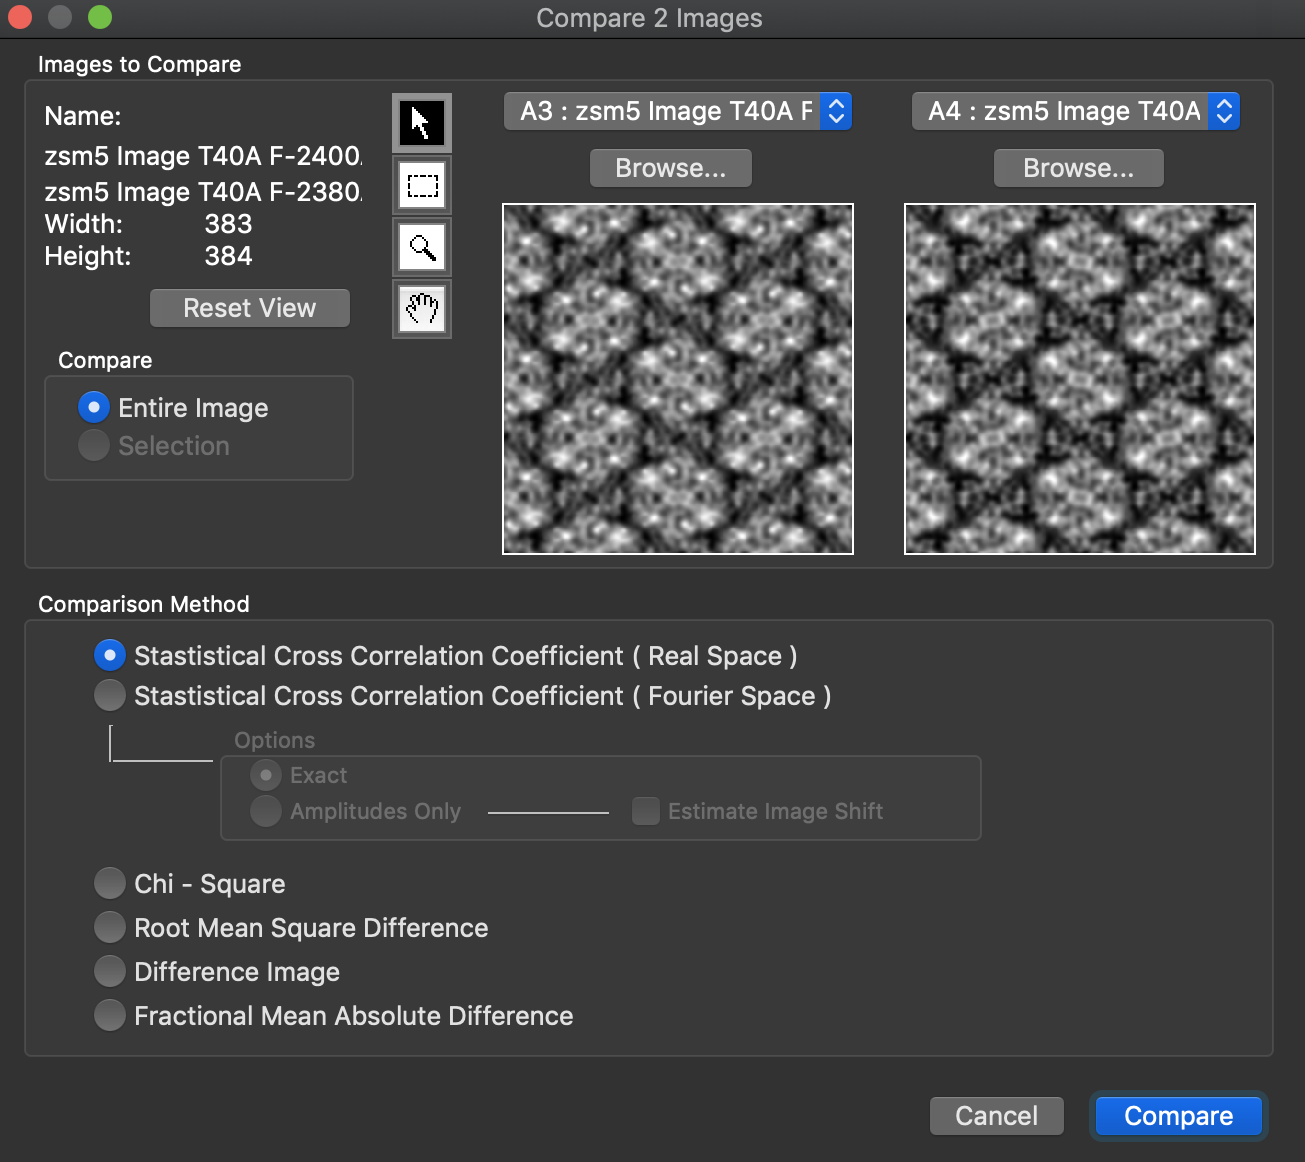Select the arrow pointer tool
The width and height of the screenshot is (1305, 1162).
pos(421,123)
